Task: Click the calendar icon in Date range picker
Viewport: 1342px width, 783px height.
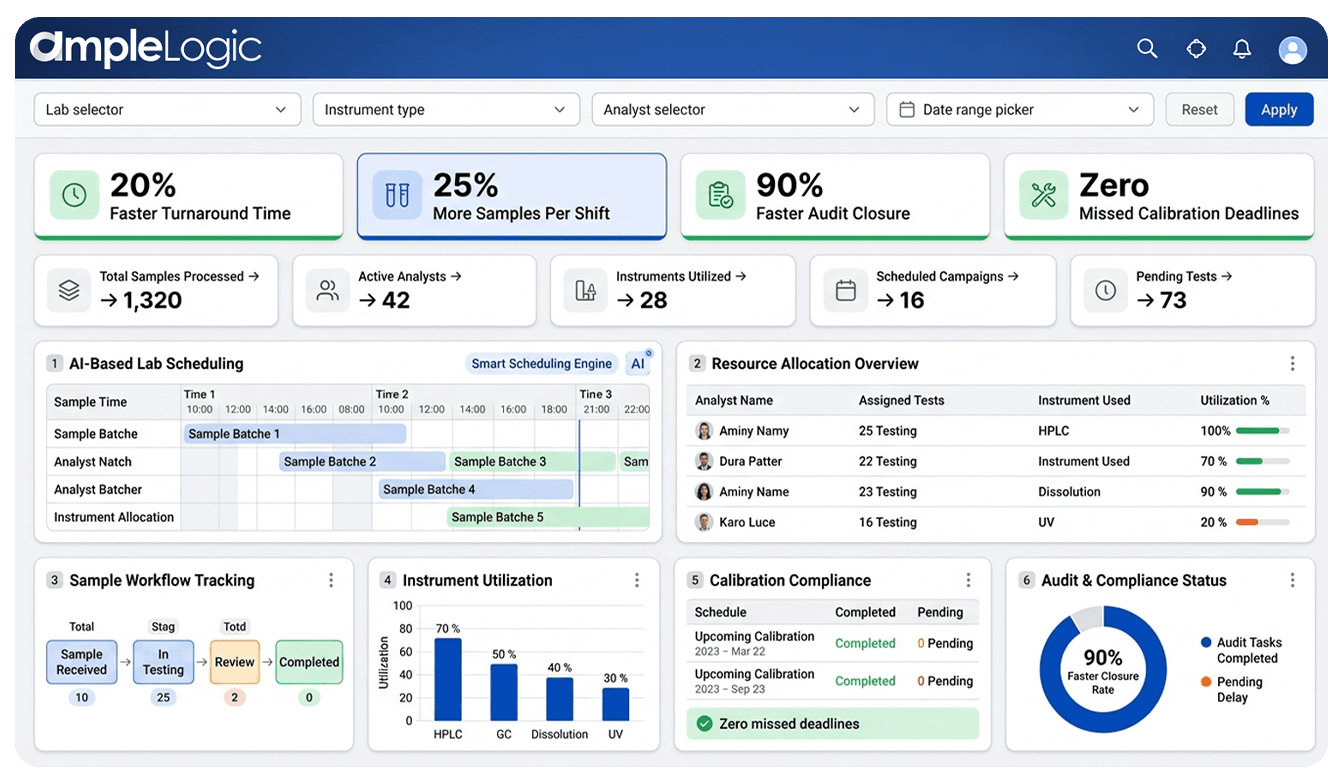Action: click(x=907, y=110)
